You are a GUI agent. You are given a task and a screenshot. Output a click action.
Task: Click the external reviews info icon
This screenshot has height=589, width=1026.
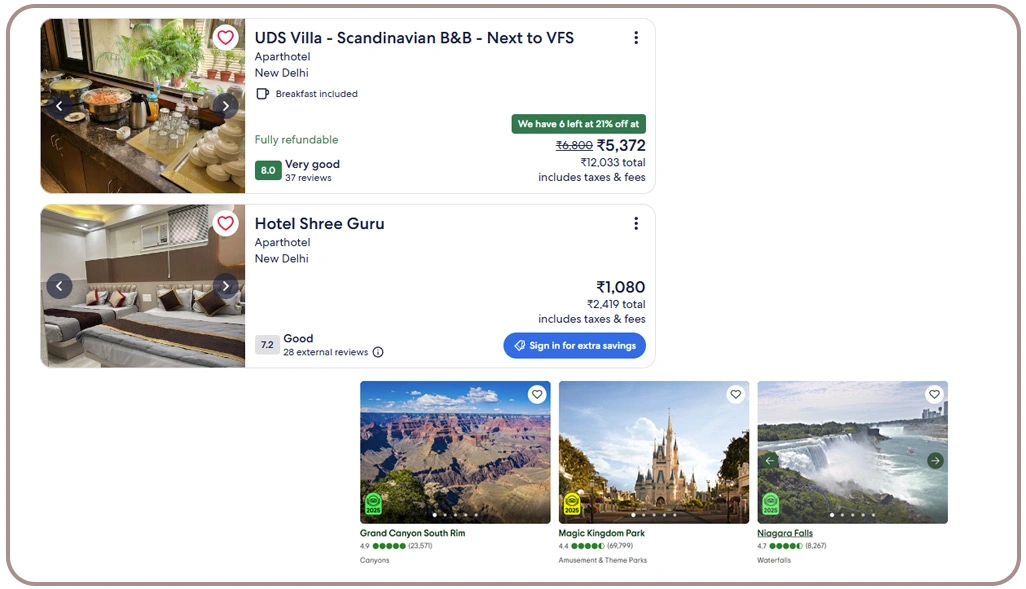coord(378,352)
